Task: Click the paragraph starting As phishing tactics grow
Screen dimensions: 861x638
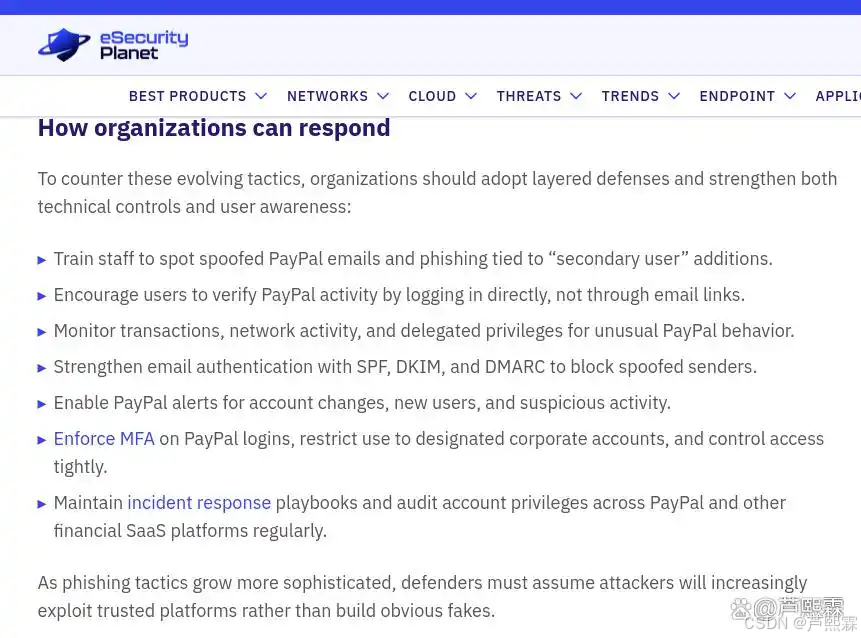Action: click(x=422, y=597)
